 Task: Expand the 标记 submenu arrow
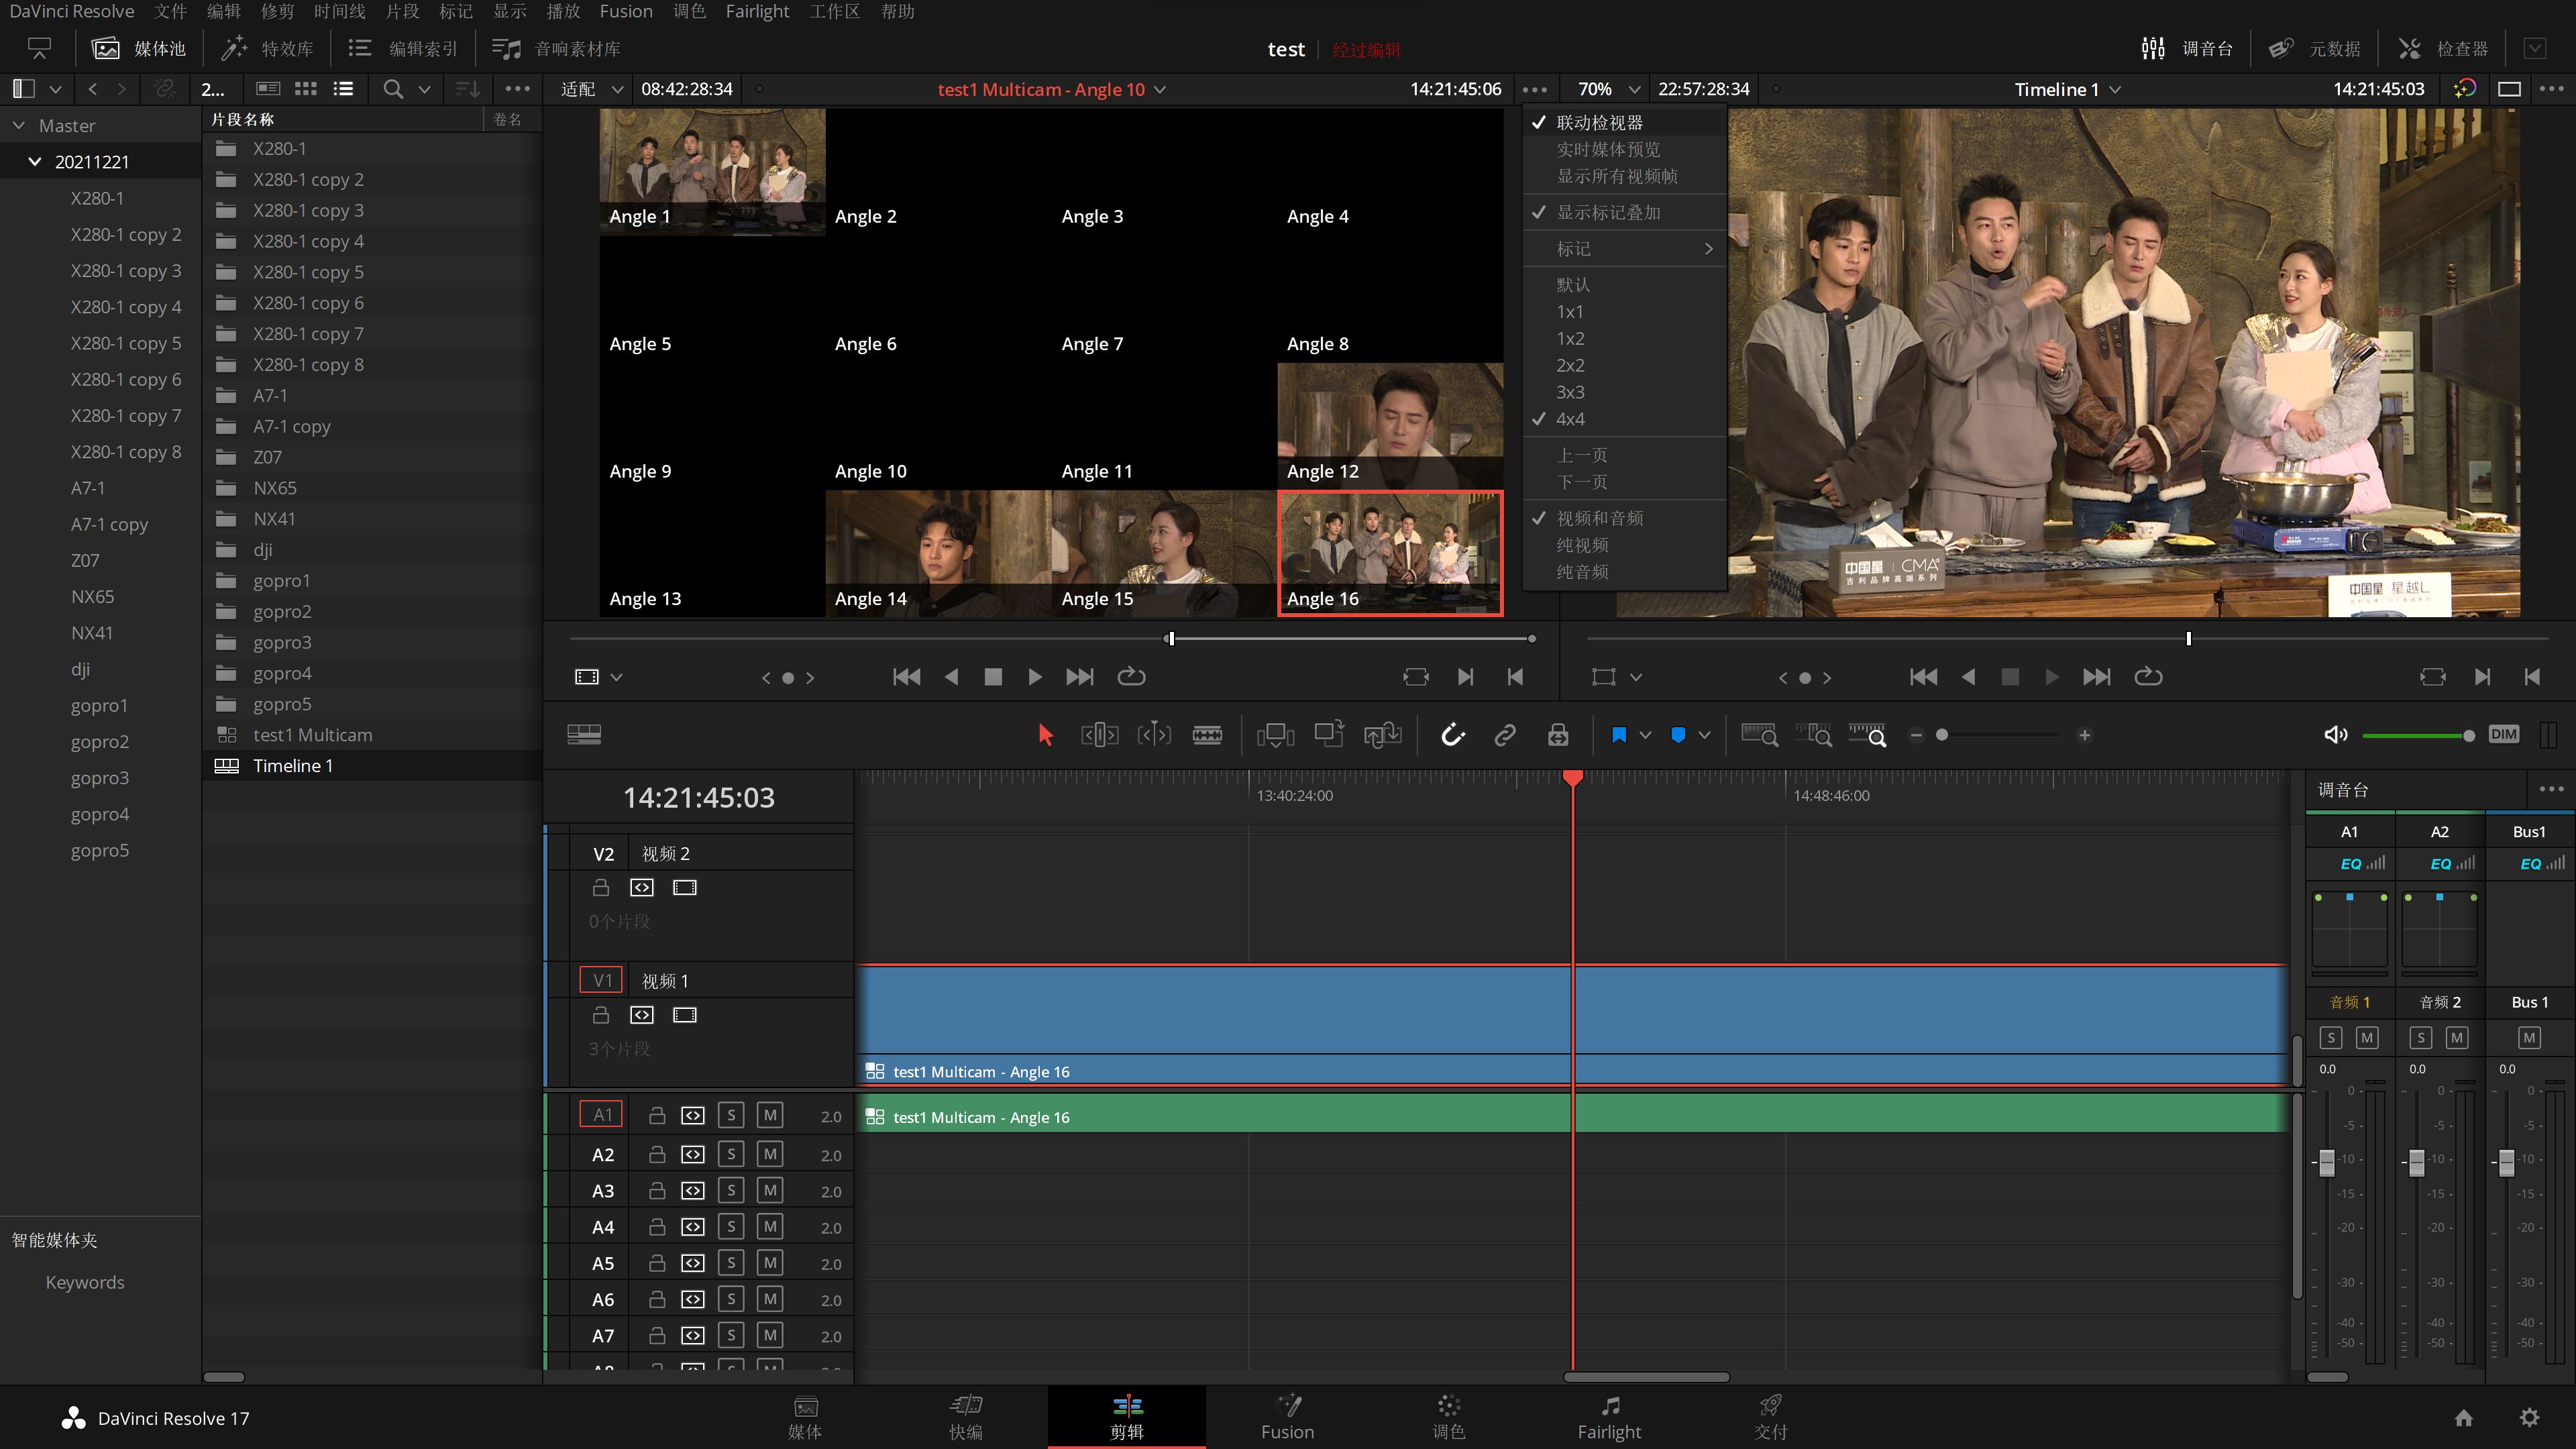click(x=1708, y=249)
